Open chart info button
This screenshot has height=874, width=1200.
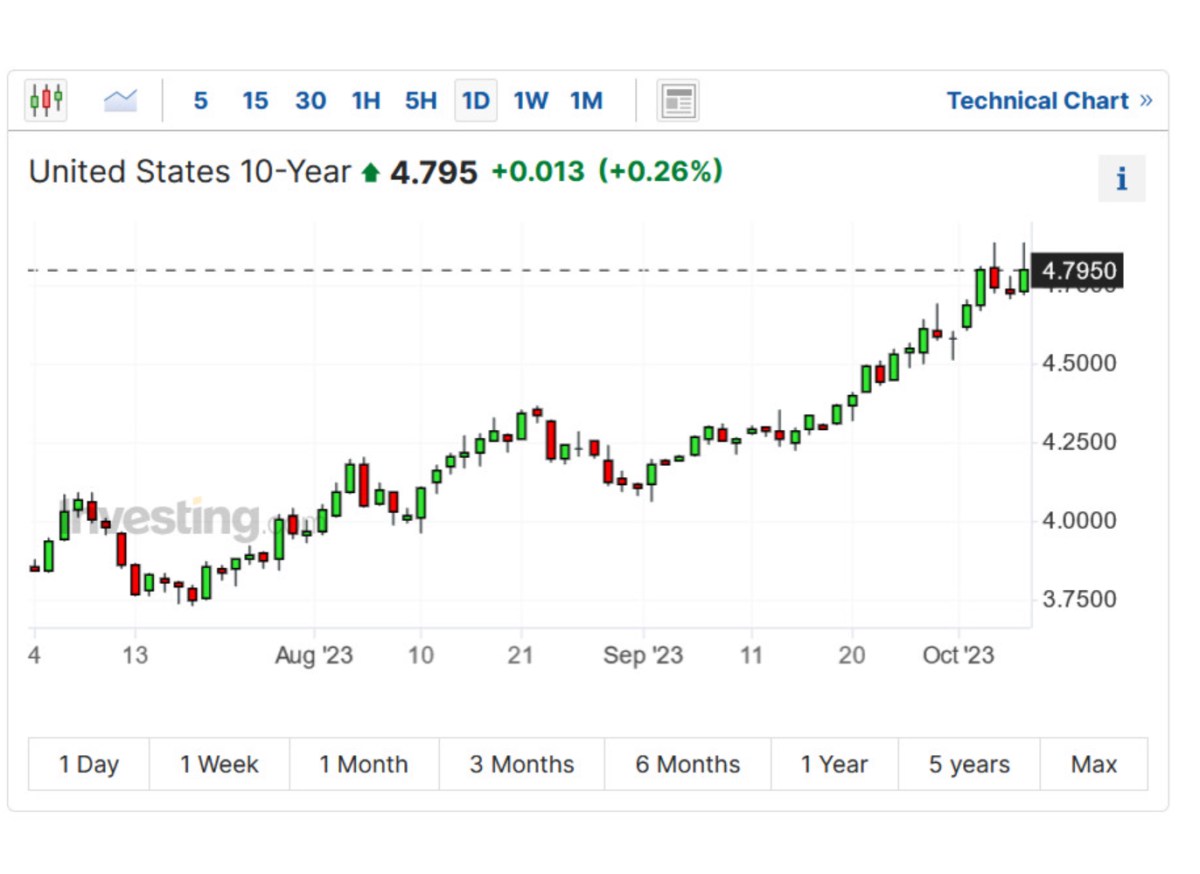[x=1122, y=179]
